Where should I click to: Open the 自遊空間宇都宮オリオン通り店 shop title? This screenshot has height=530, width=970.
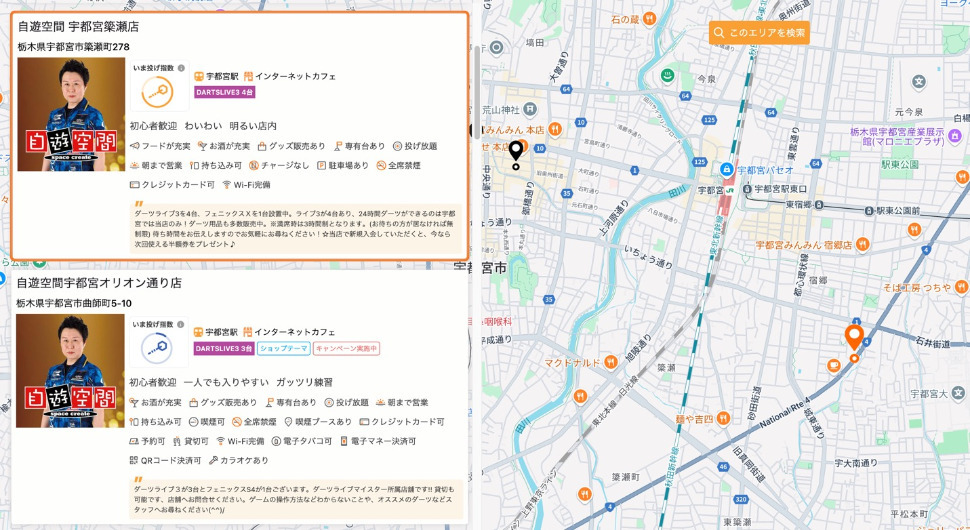99,283
